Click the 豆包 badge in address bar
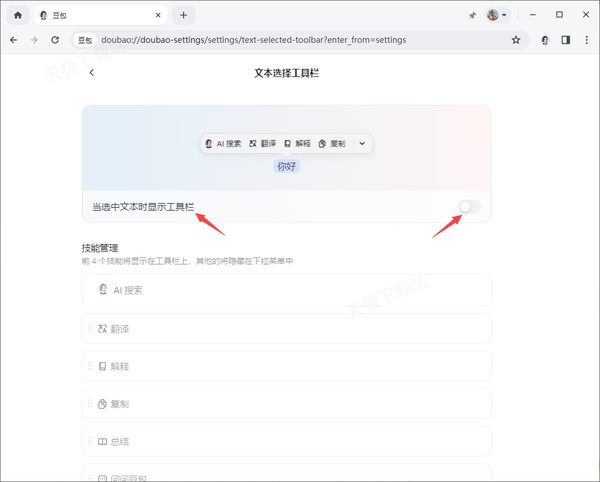This screenshot has height=482, width=600. click(x=85, y=40)
